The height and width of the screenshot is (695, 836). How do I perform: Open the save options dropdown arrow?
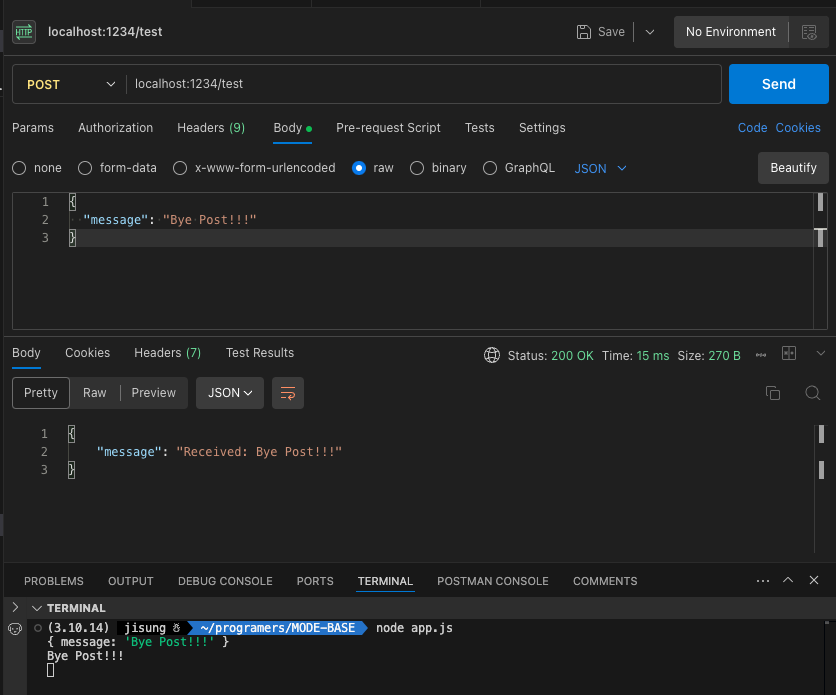pyautogui.click(x=649, y=32)
